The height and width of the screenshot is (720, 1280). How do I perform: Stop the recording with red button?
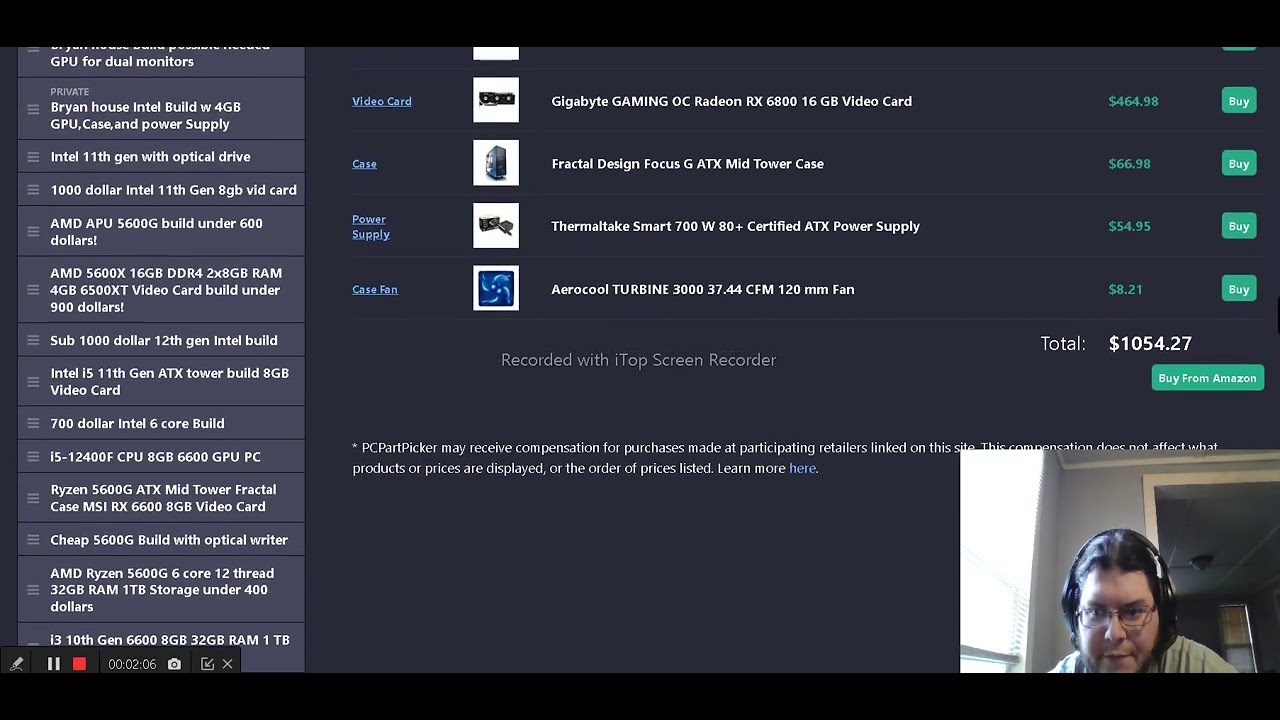[80, 664]
